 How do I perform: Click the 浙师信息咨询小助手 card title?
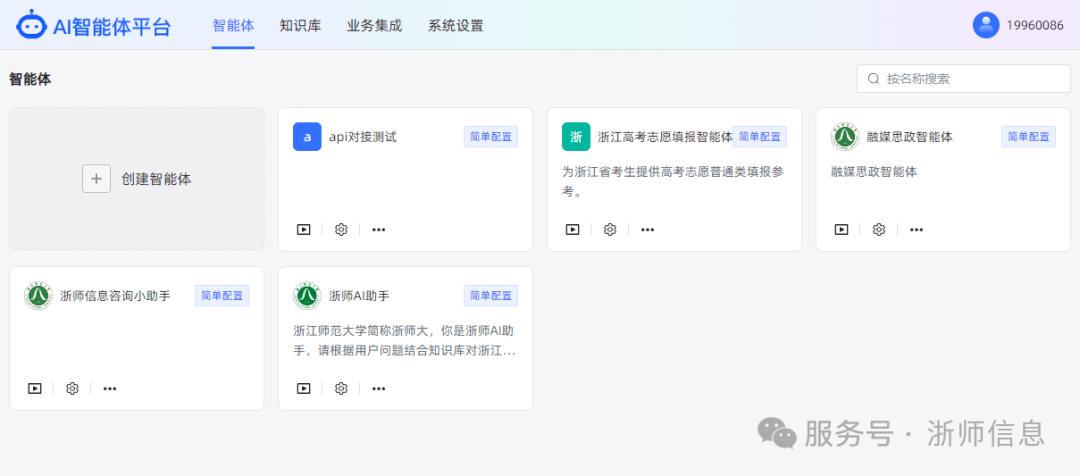115,296
